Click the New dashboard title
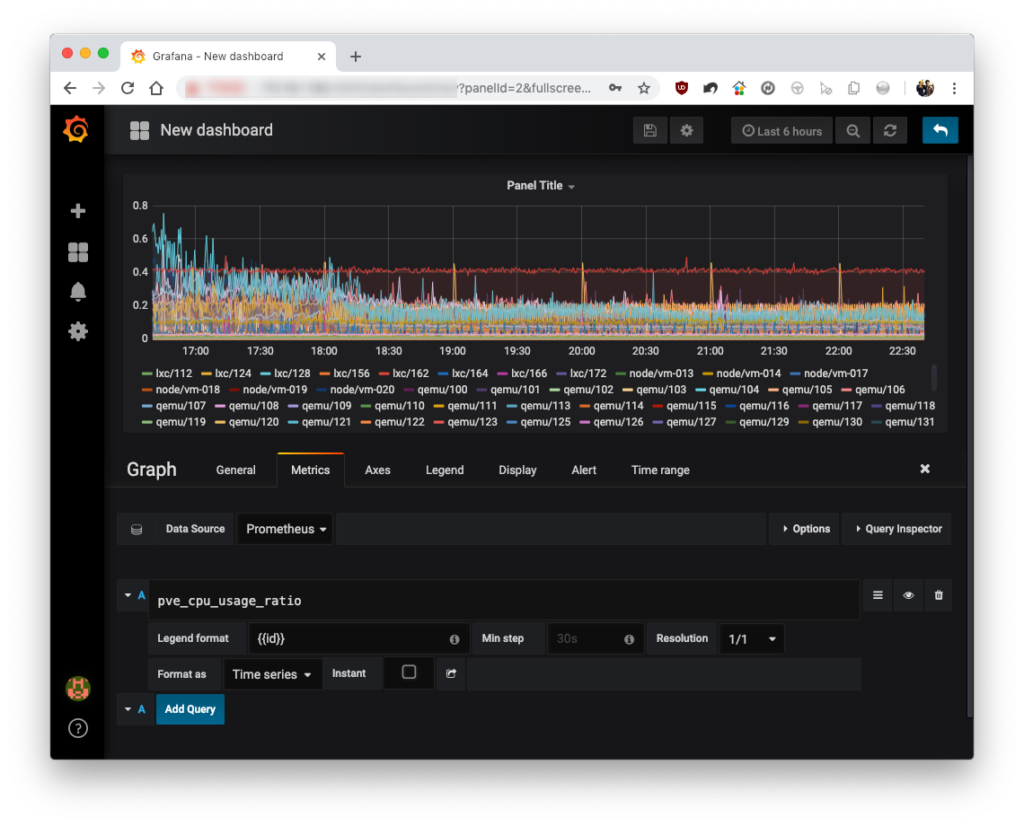The height and width of the screenshot is (826, 1024). 217,131
